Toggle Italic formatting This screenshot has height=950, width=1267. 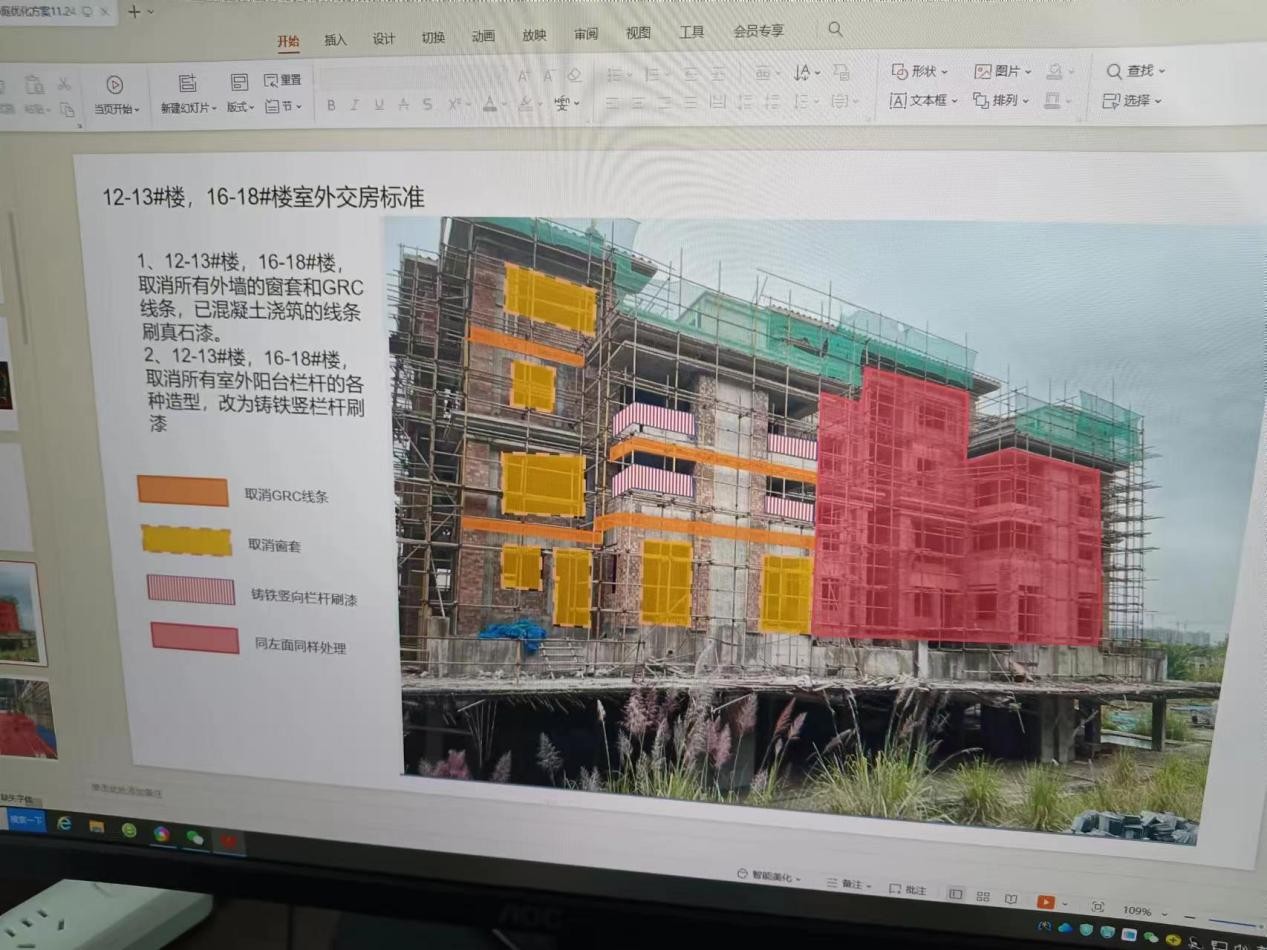click(x=354, y=105)
